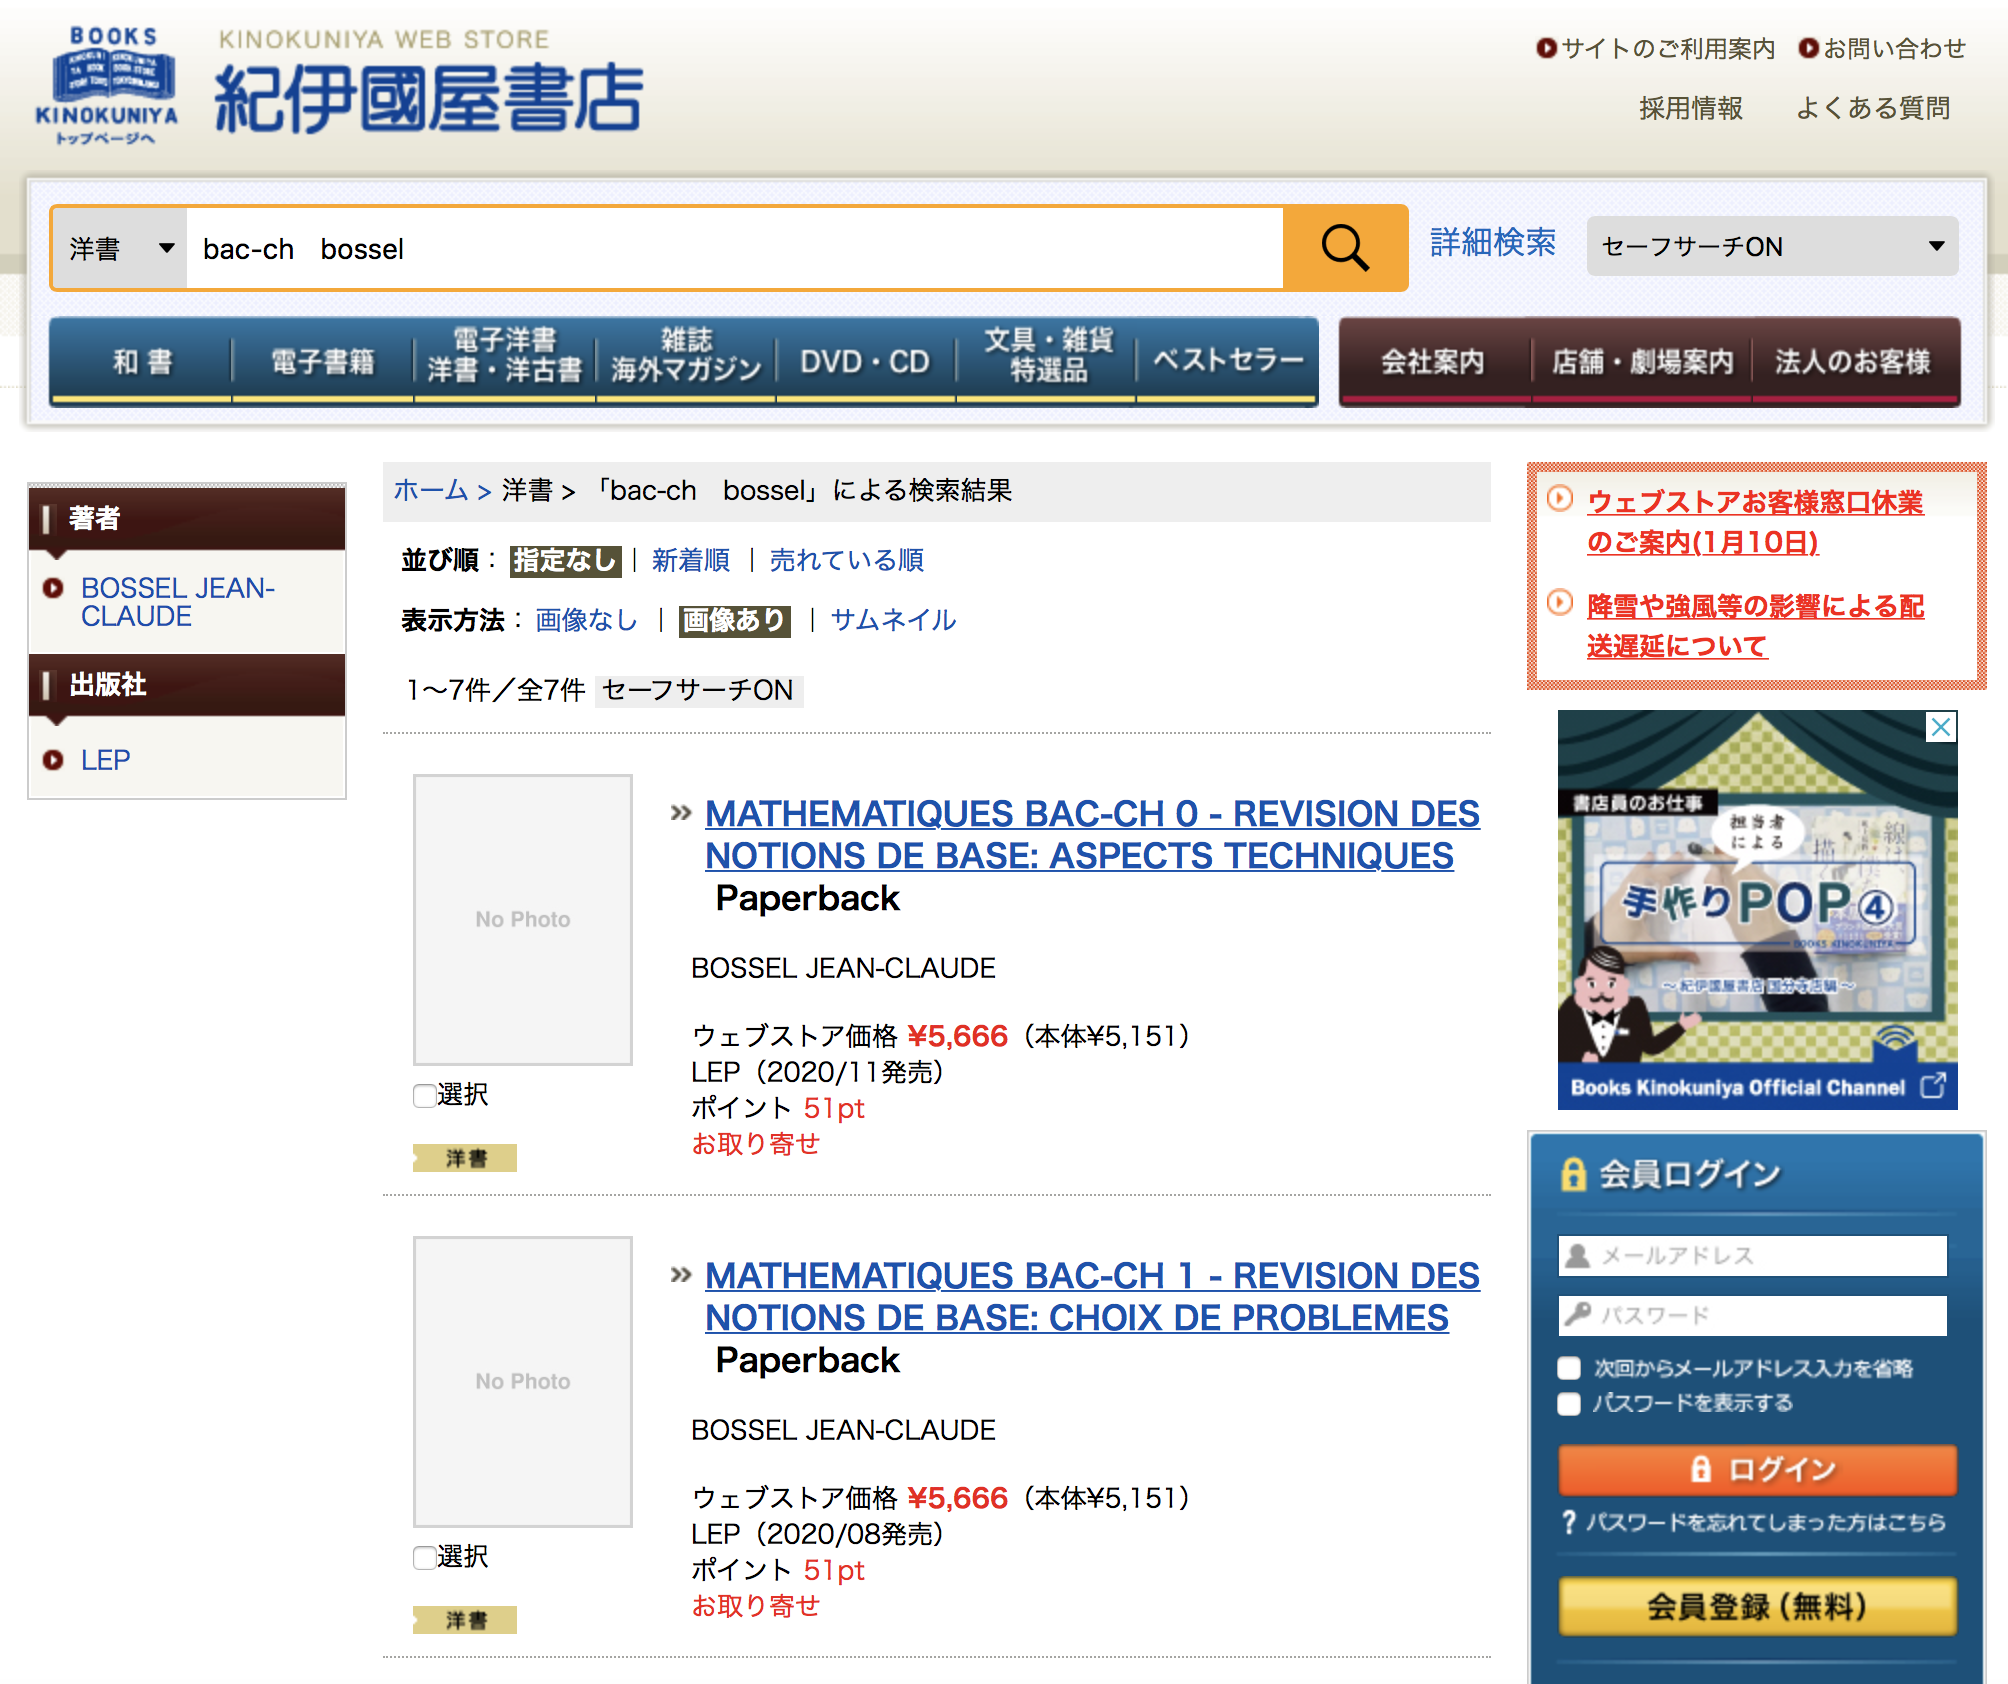Image resolution: width=2008 pixels, height=1684 pixels.
Task: Open パスワードを忘れてしまった方はこちら link
Action: coord(1765,1522)
